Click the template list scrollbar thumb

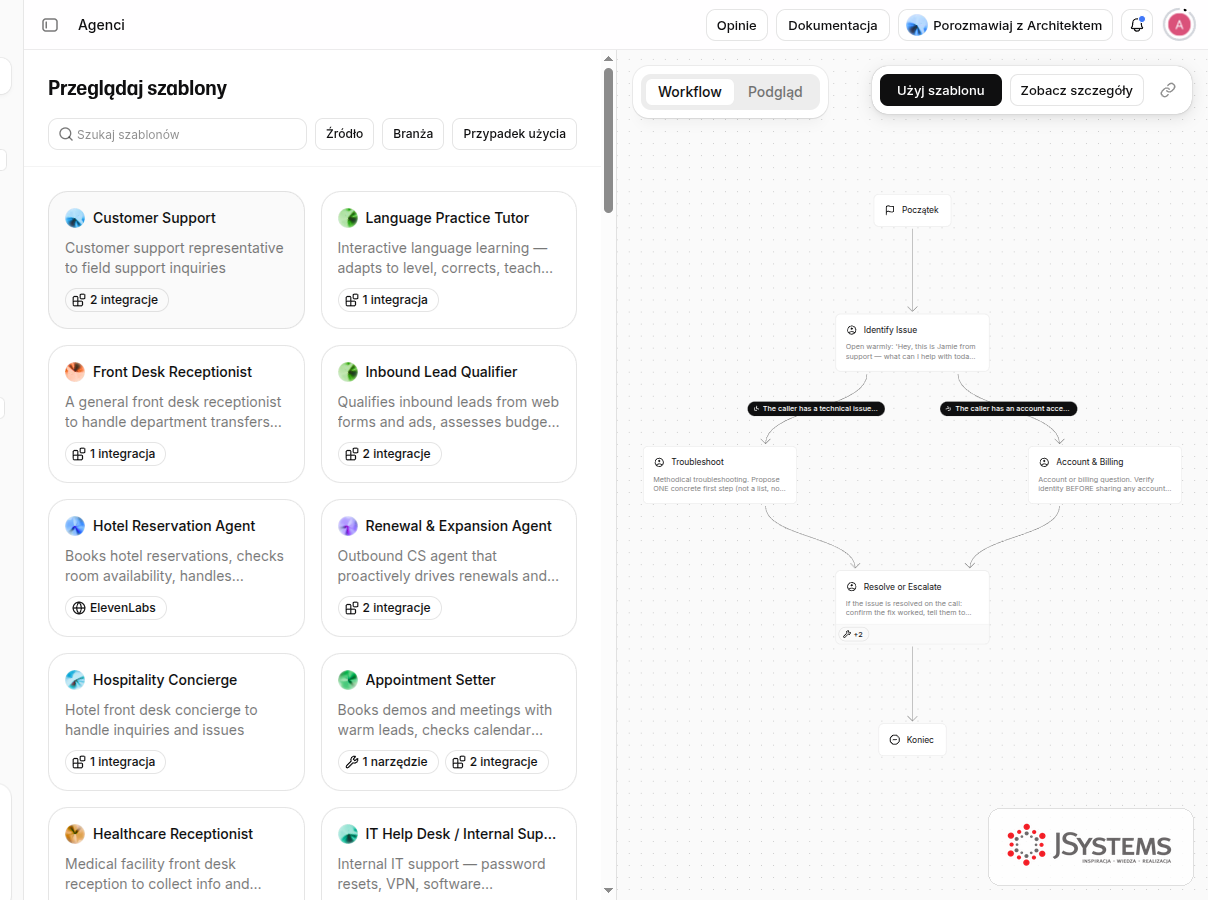(609, 140)
